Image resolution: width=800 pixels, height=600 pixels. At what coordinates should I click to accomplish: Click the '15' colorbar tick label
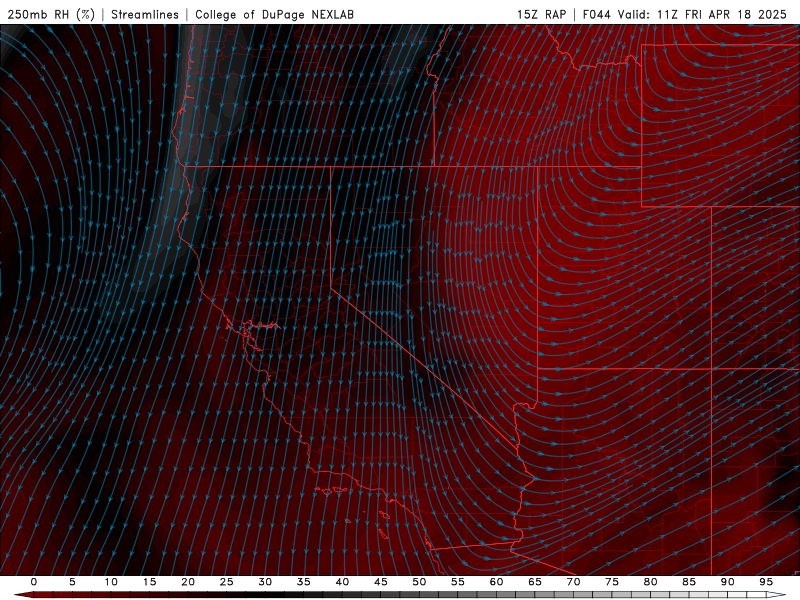tap(149, 582)
